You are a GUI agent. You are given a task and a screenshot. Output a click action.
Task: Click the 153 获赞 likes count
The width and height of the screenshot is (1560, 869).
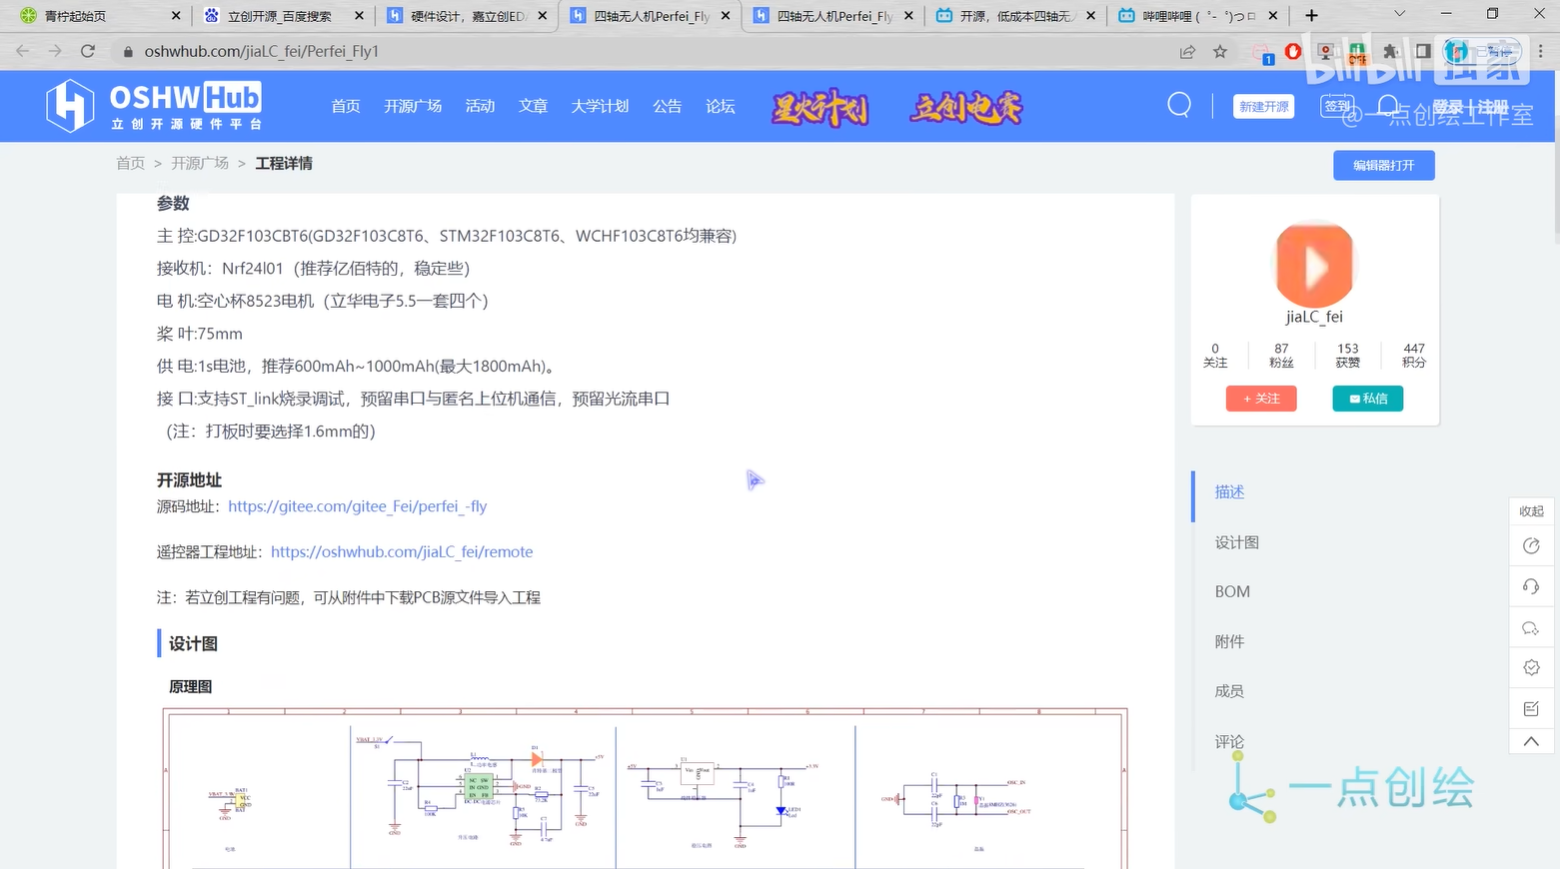click(x=1348, y=355)
